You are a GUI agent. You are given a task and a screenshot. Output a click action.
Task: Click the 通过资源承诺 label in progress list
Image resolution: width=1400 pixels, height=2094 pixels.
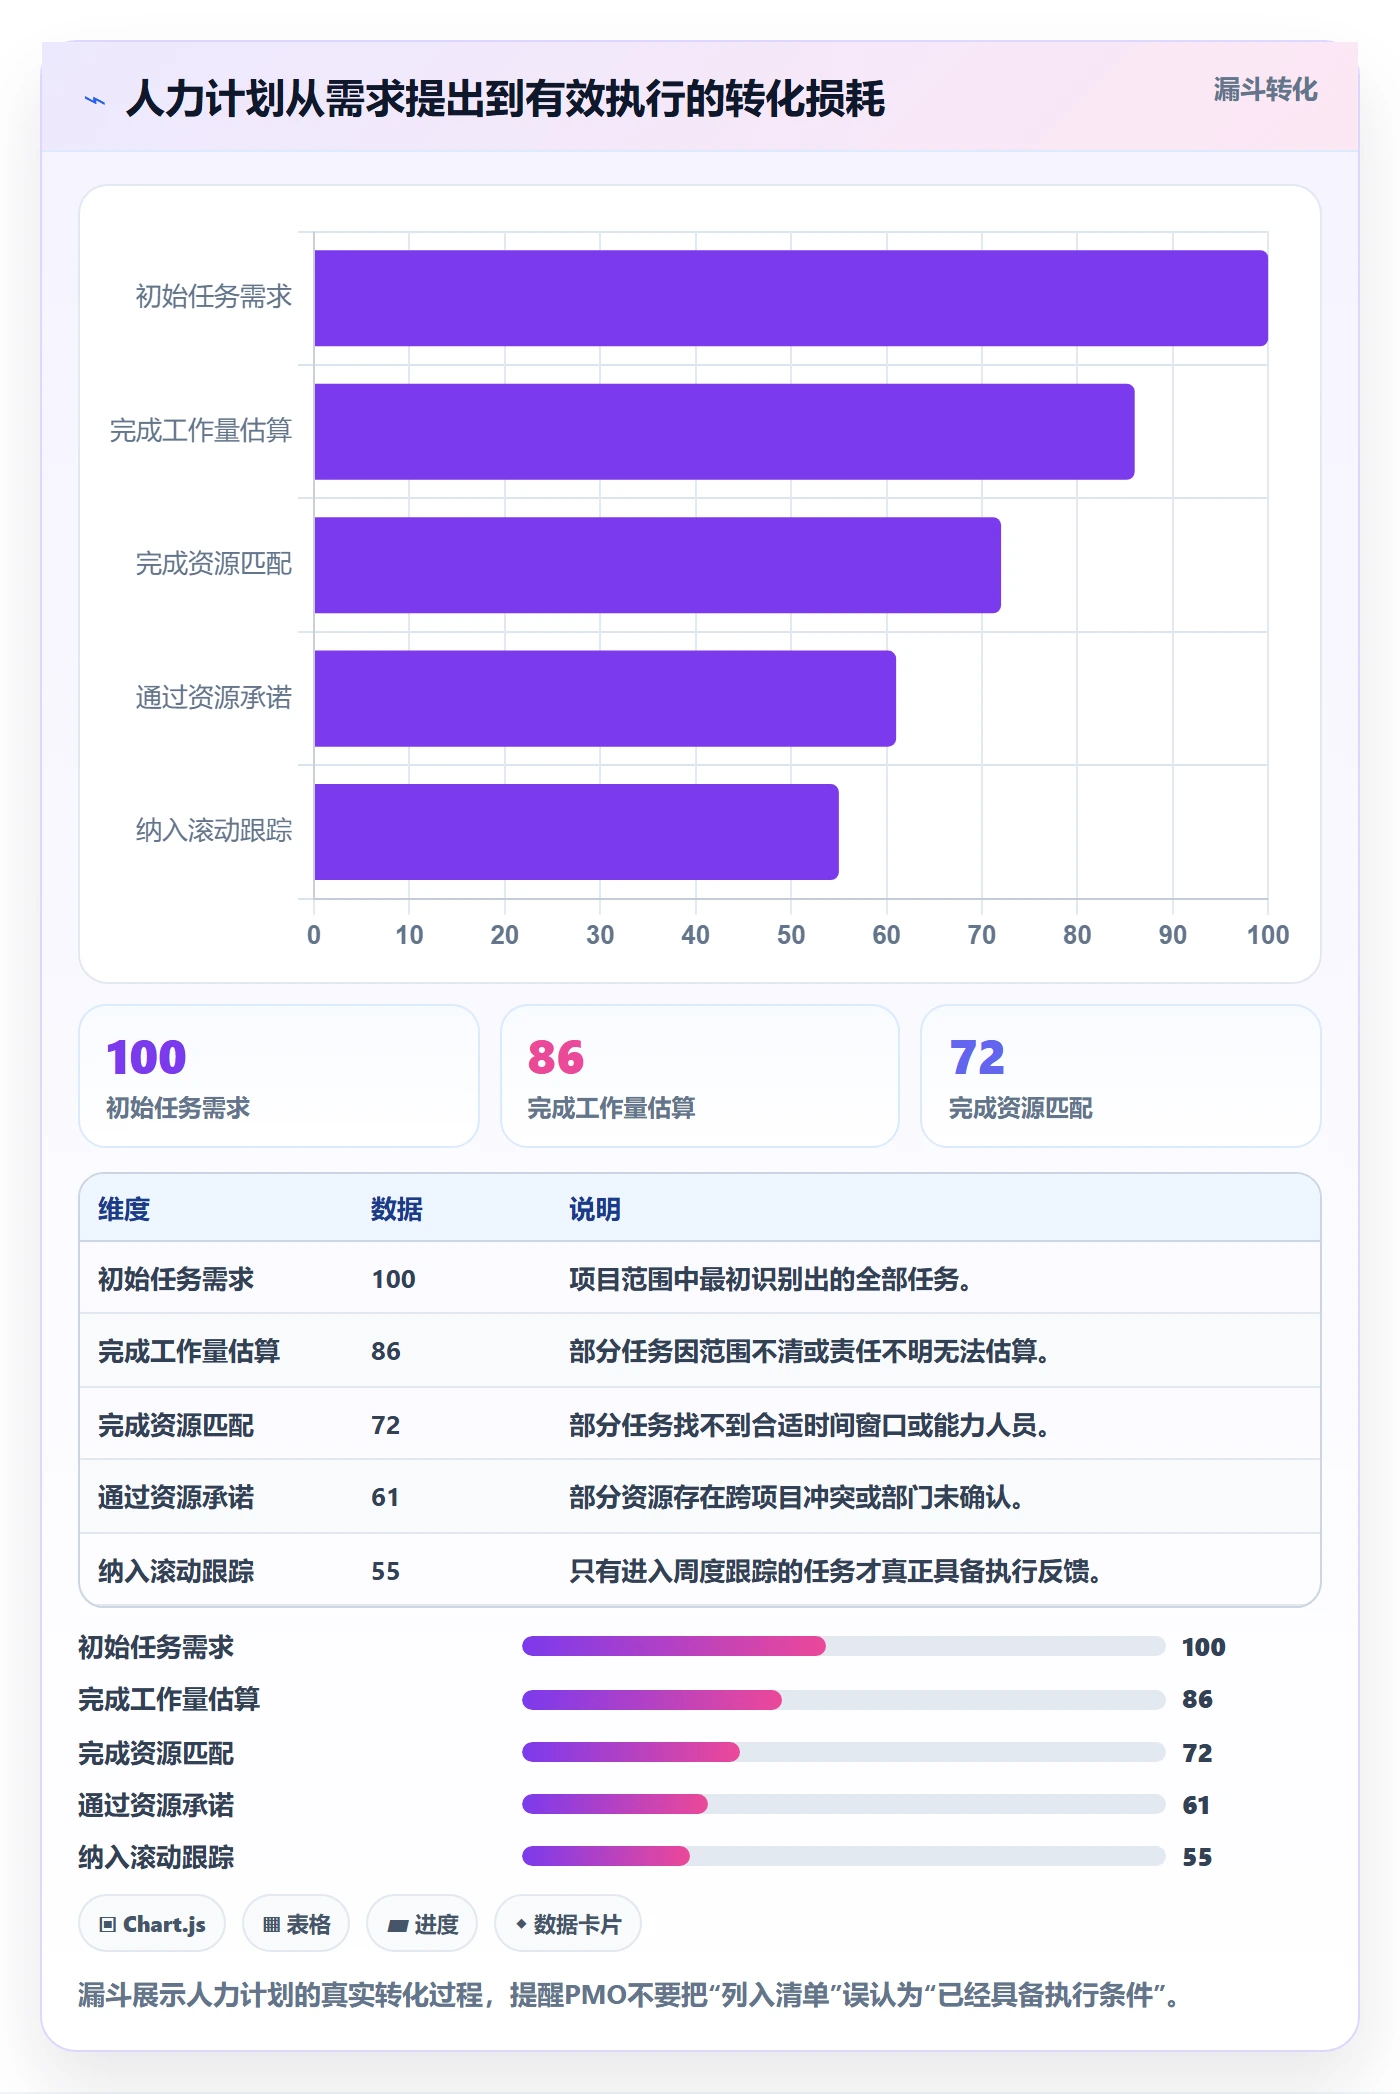[x=156, y=1805]
